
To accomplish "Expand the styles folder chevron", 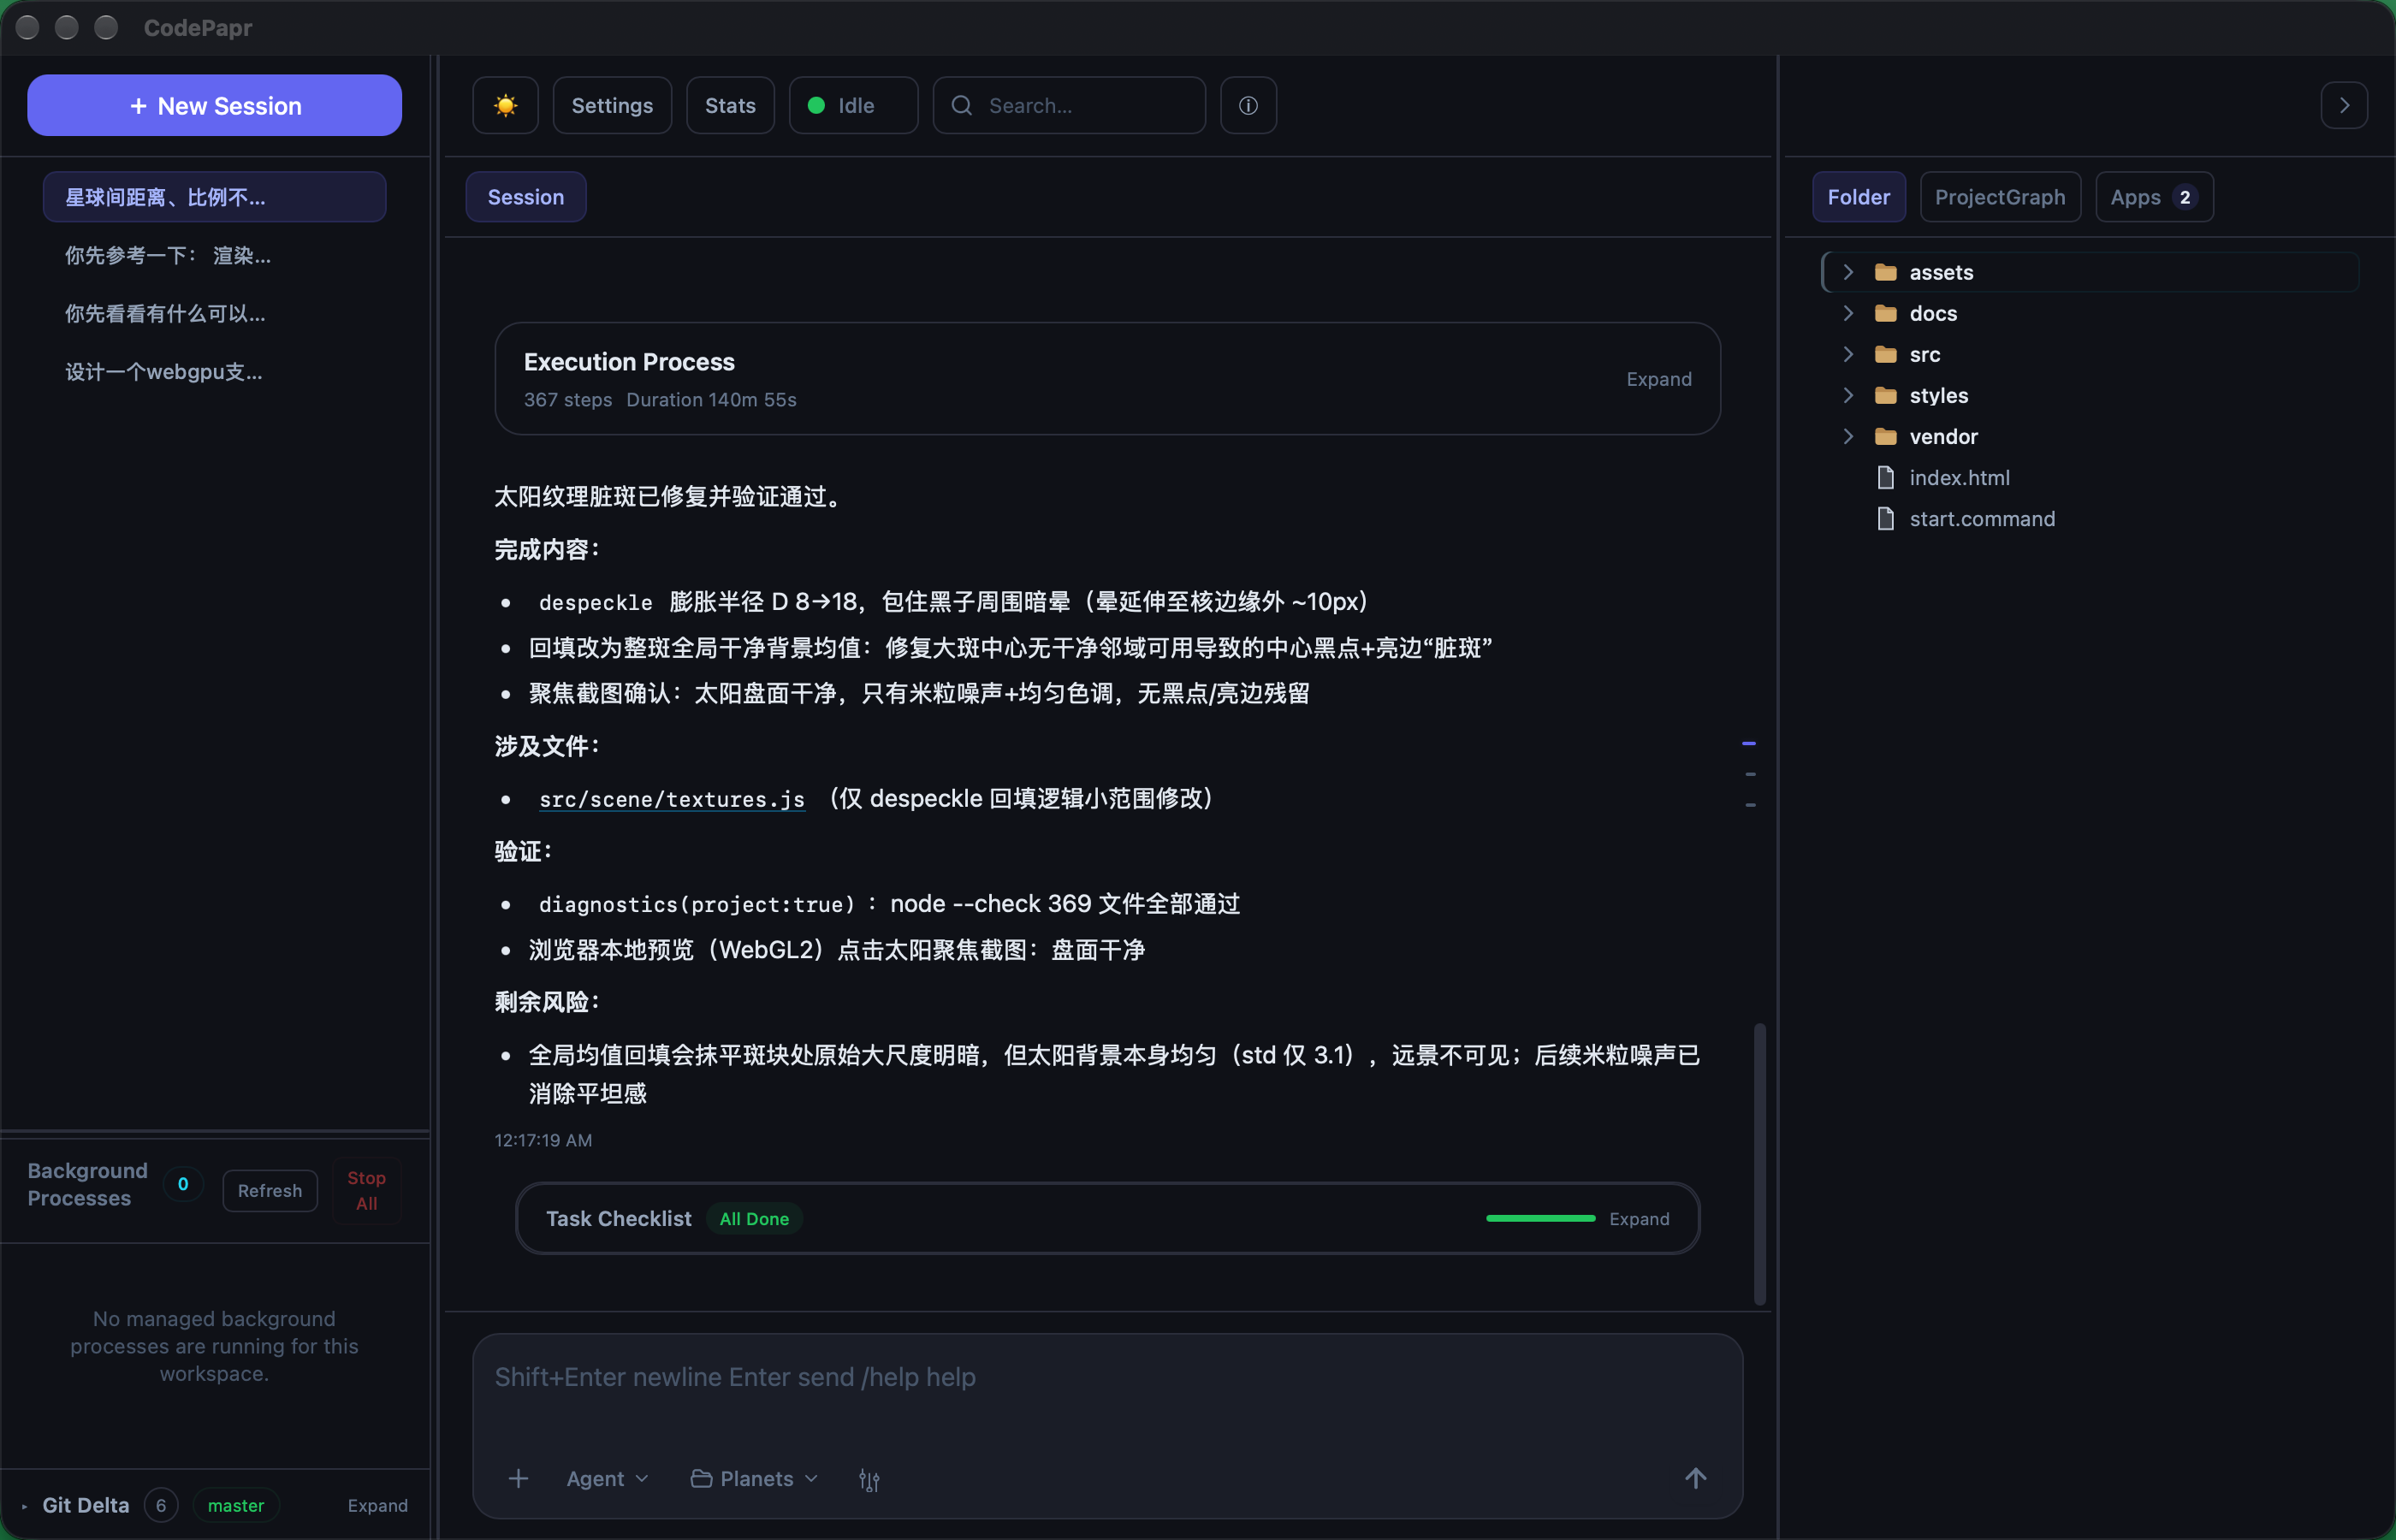I will pos(1848,395).
